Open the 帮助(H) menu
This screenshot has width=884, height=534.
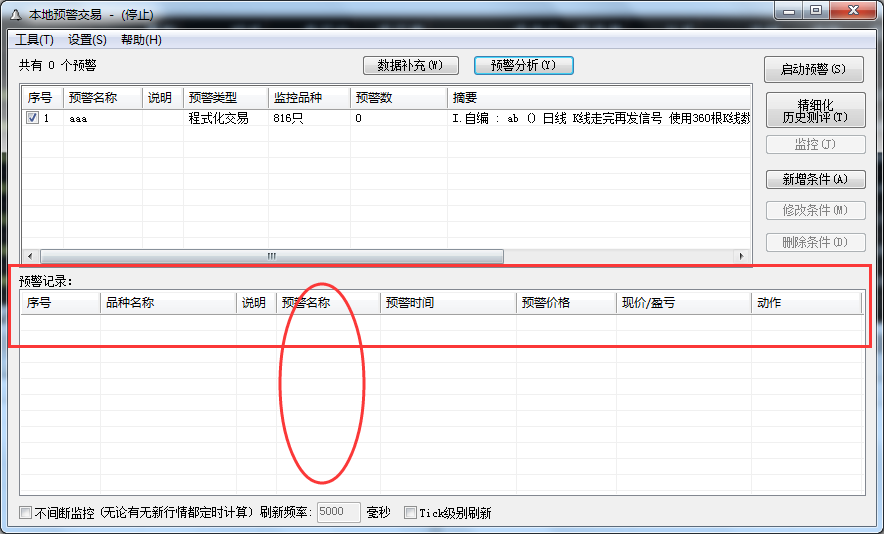click(142, 40)
